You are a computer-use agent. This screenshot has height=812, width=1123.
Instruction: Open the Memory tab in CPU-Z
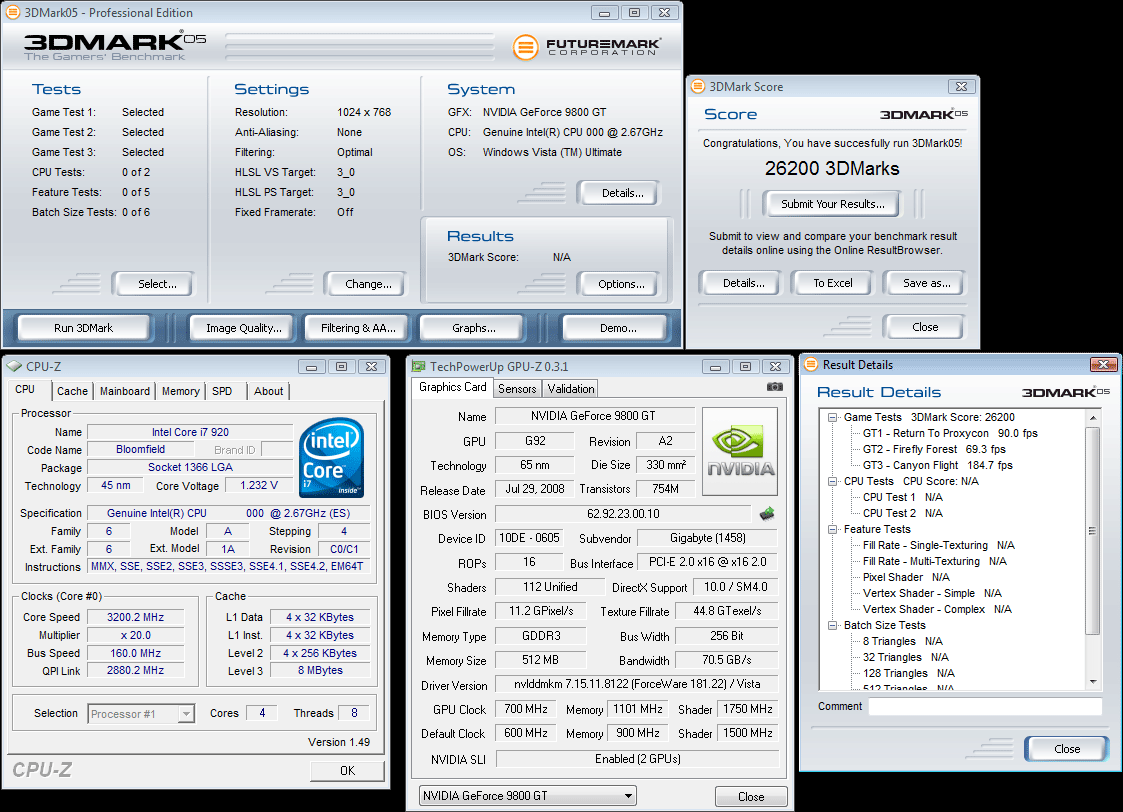coord(180,391)
